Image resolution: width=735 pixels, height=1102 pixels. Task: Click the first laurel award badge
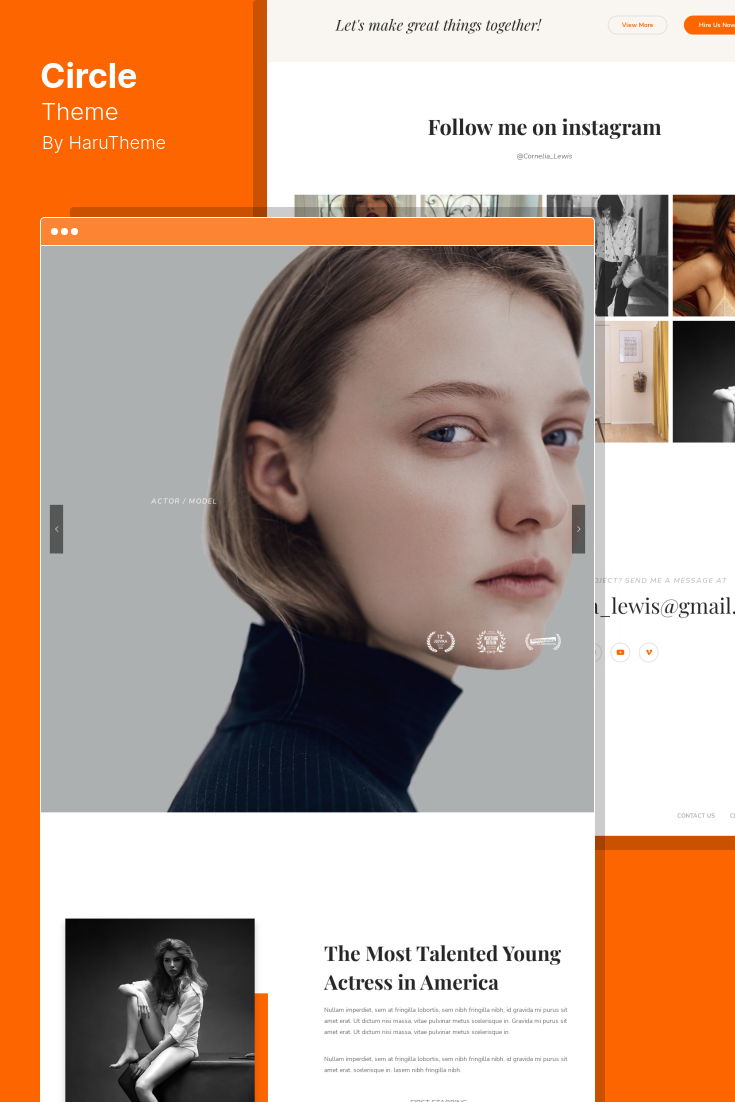[441, 641]
